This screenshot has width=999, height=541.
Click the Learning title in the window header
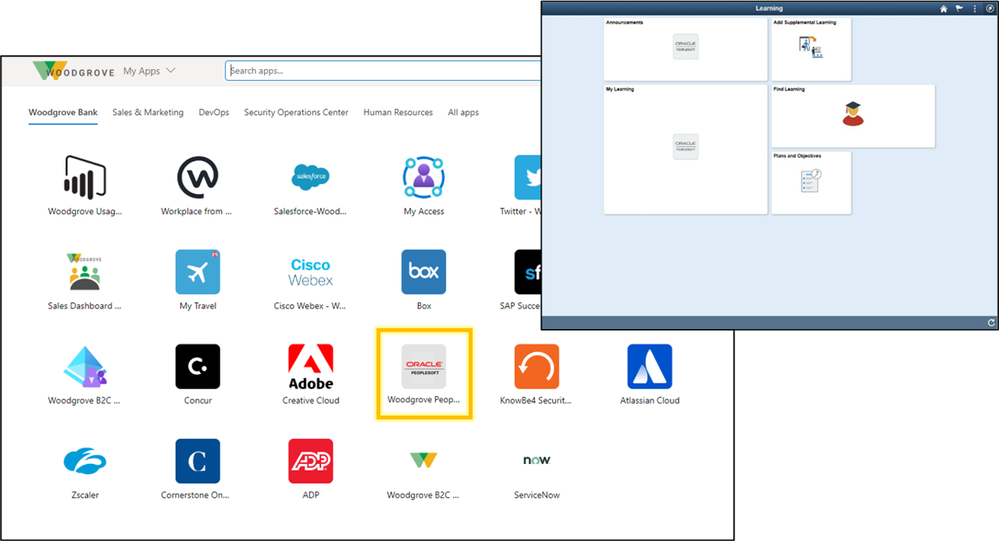pos(769,8)
